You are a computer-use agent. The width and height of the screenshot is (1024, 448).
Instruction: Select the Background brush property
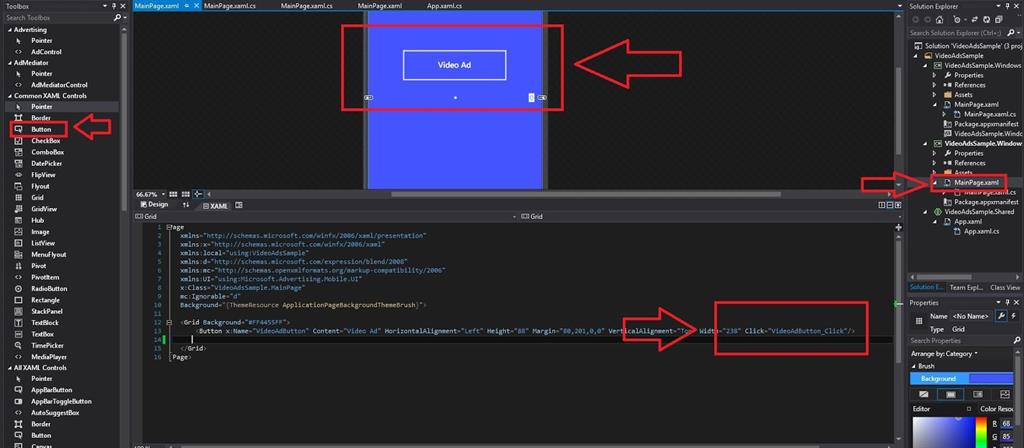938,379
